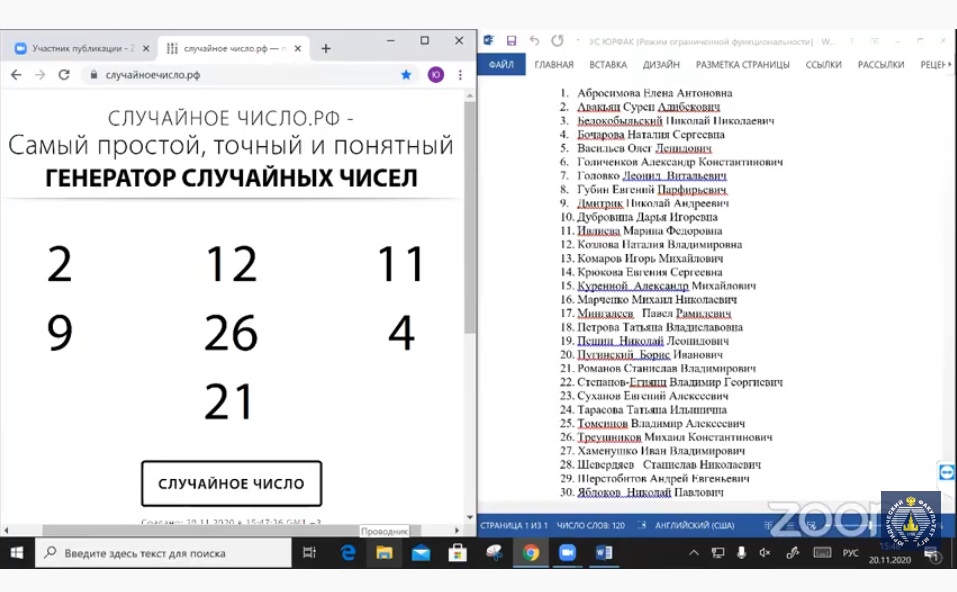Screen dimensions: 957x592
Task: Click the Zoom taskbar icon
Action: click(x=567, y=553)
